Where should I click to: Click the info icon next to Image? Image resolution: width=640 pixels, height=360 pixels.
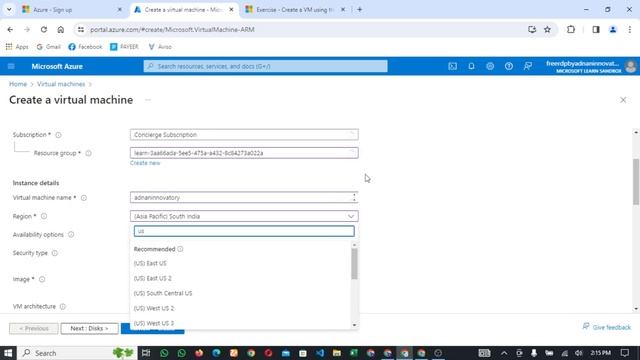[42, 279]
